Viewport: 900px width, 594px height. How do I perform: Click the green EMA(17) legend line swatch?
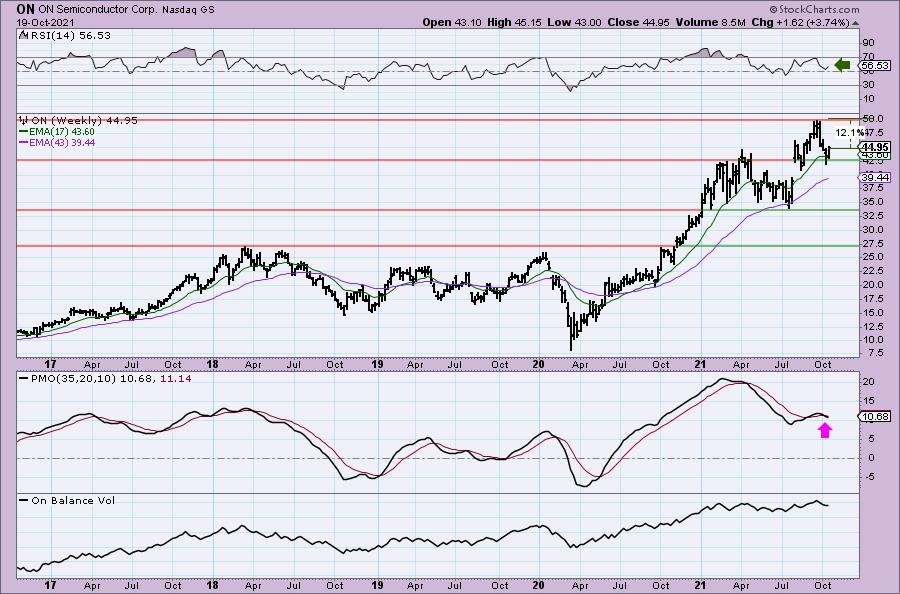[24, 131]
